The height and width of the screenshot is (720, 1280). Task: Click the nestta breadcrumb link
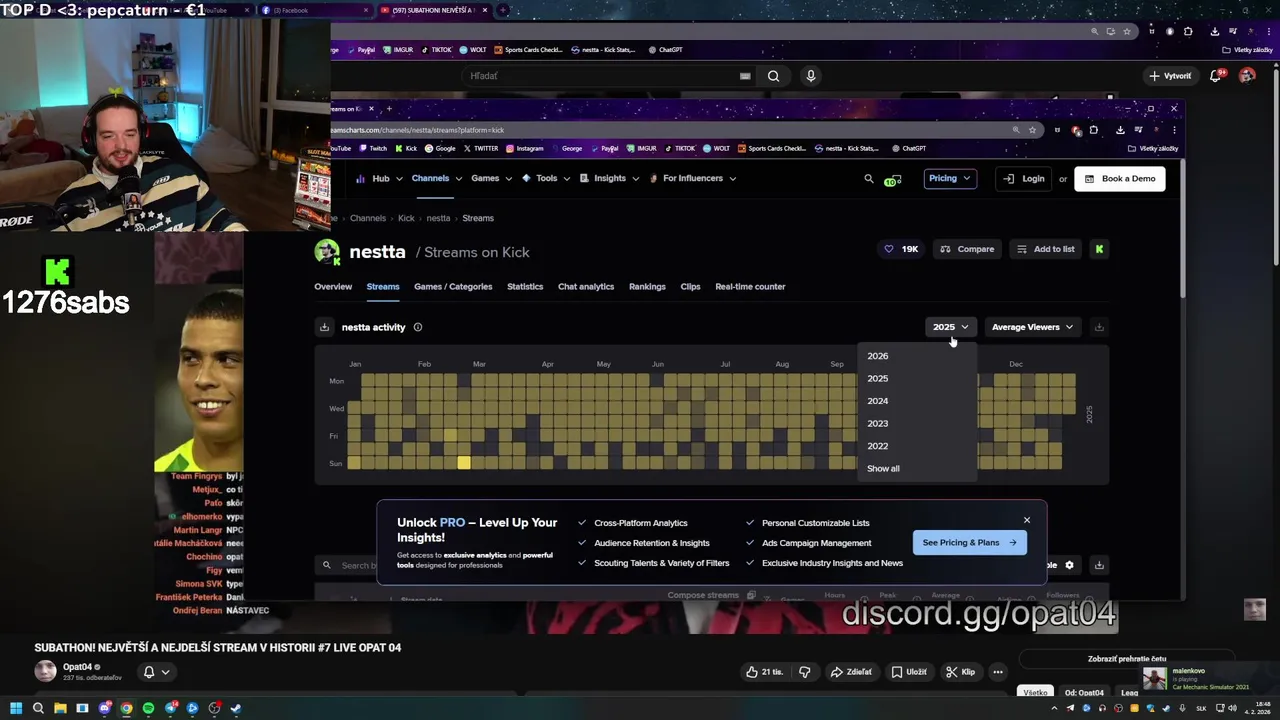438,218
